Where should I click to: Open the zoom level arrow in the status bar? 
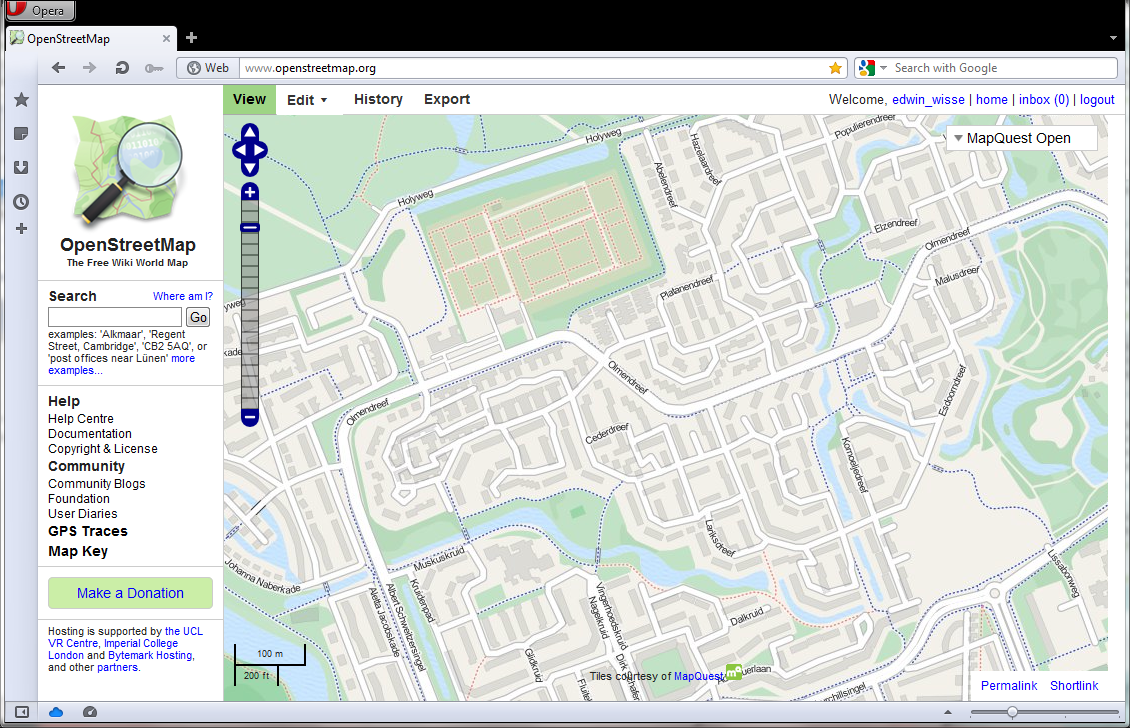(948, 712)
